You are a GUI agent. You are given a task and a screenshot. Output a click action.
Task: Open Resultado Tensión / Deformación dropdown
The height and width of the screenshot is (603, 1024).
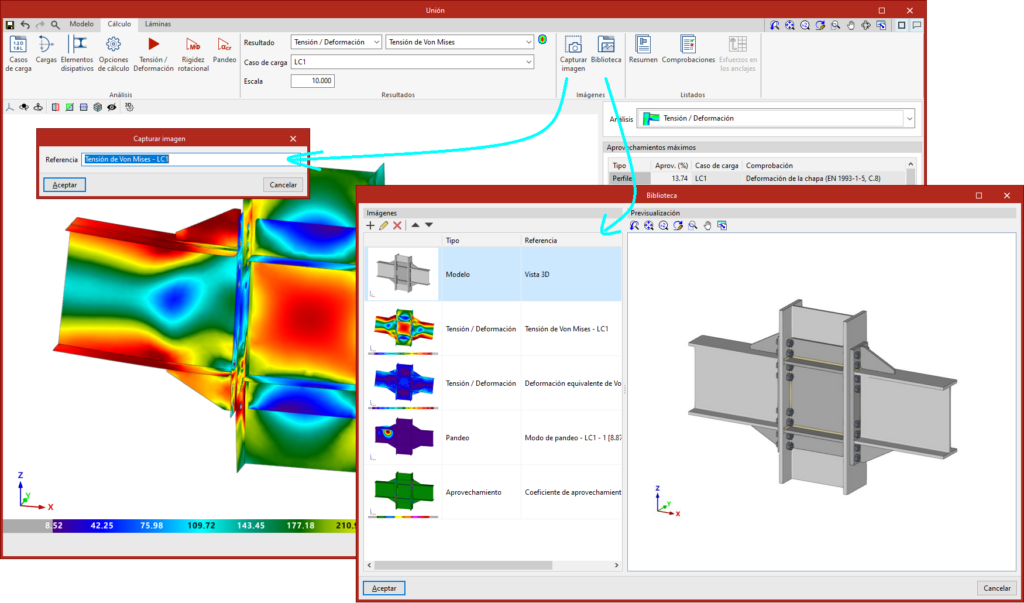tap(336, 42)
